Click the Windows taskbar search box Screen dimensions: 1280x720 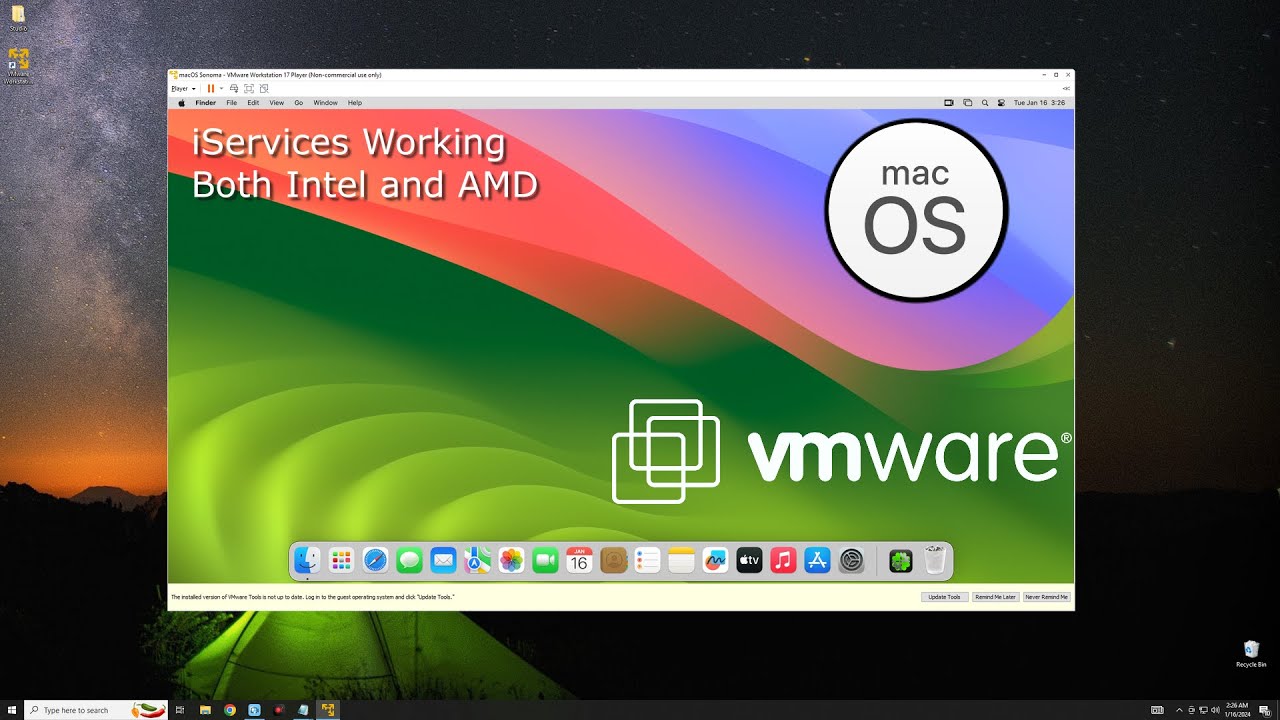click(x=96, y=710)
